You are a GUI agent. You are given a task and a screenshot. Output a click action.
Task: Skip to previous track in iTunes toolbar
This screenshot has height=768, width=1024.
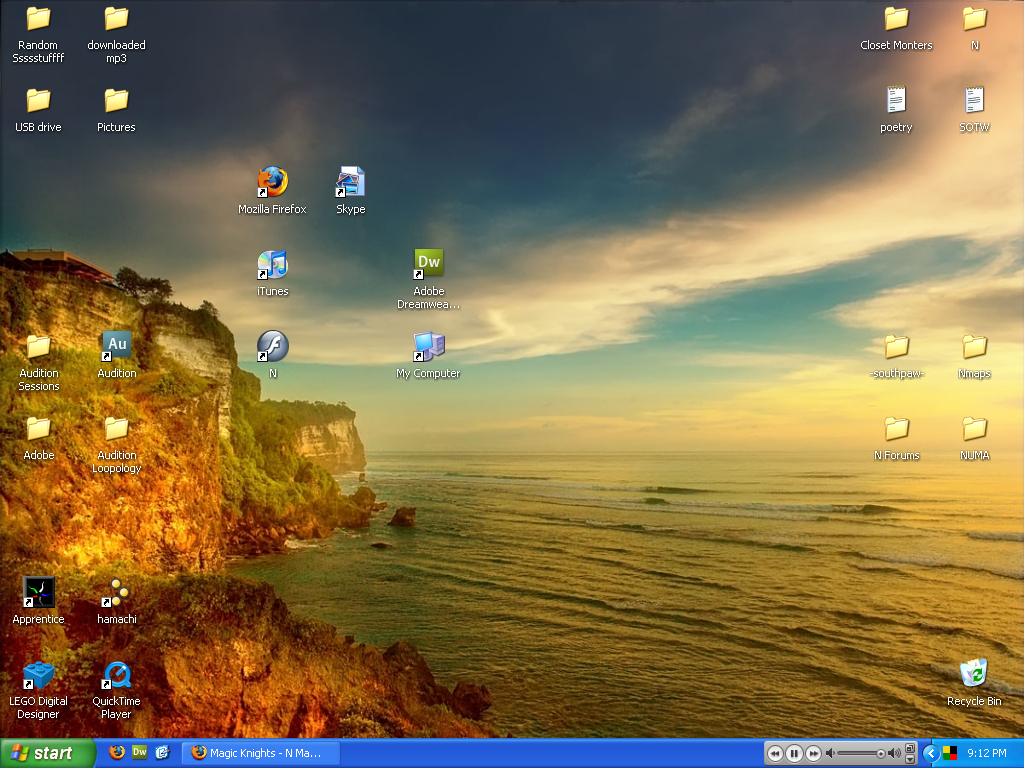tap(775, 754)
